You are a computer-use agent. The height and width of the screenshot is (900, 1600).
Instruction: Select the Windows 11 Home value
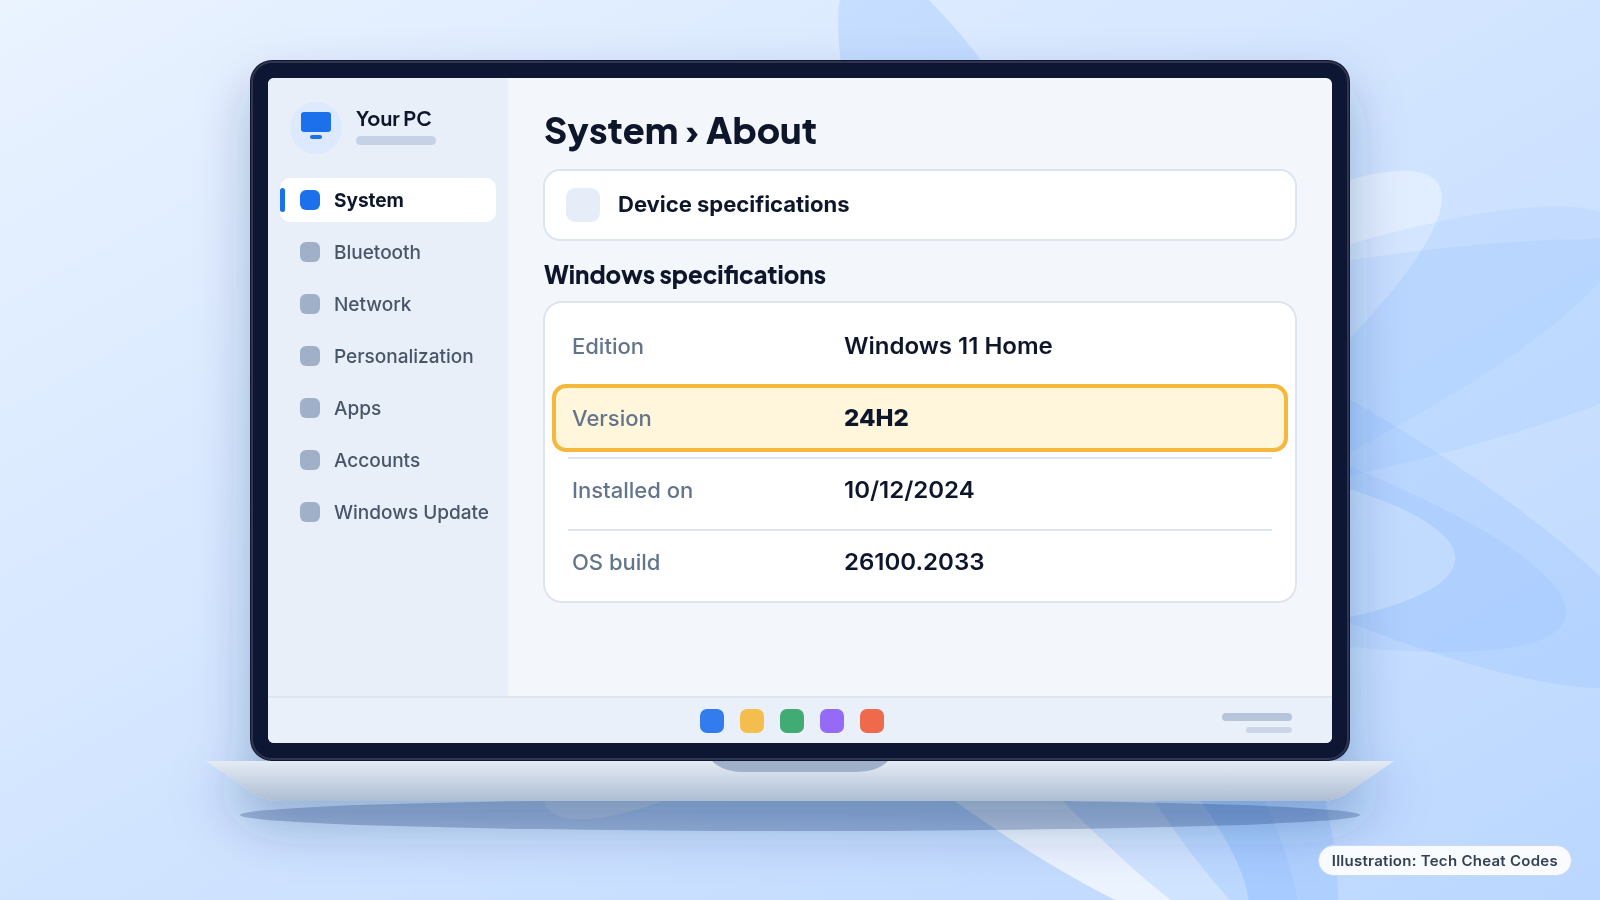coord(948,346)
